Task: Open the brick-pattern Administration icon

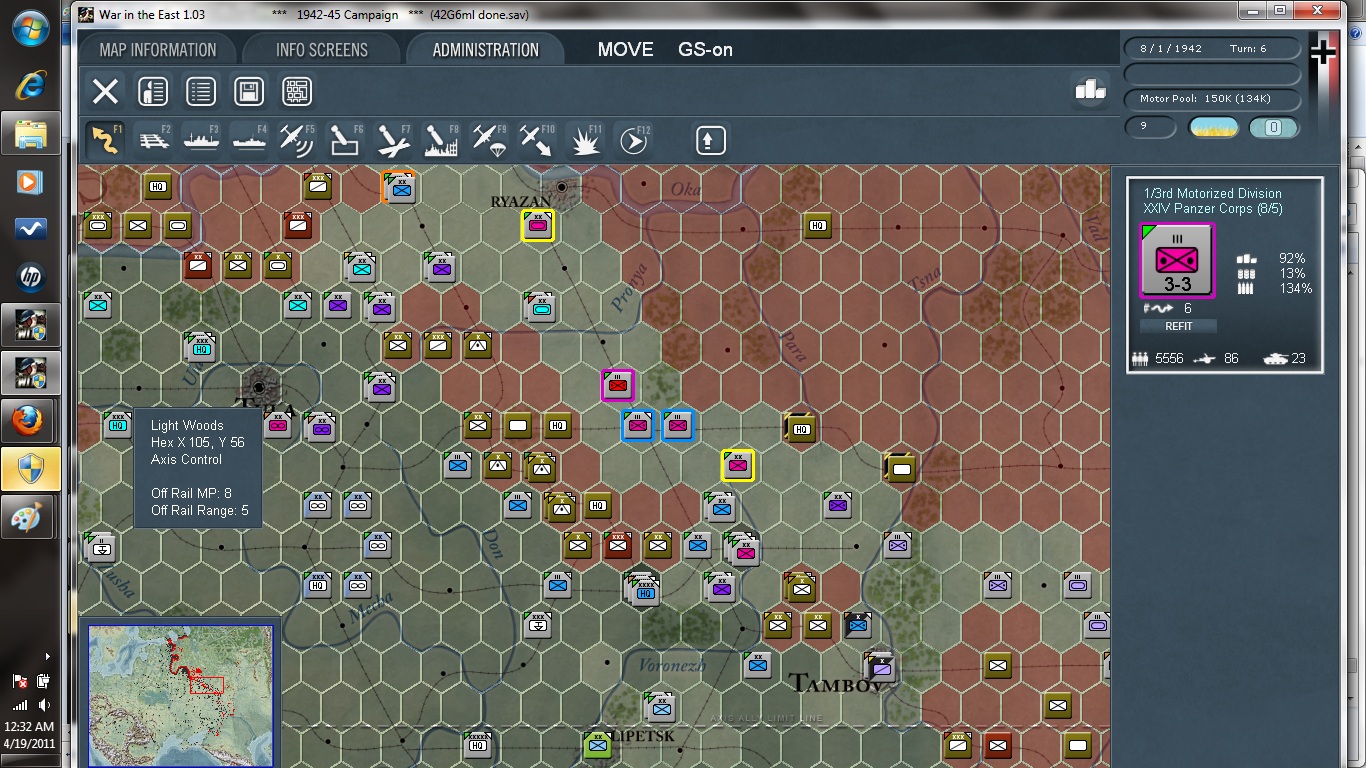Action: tap(297, 92)
